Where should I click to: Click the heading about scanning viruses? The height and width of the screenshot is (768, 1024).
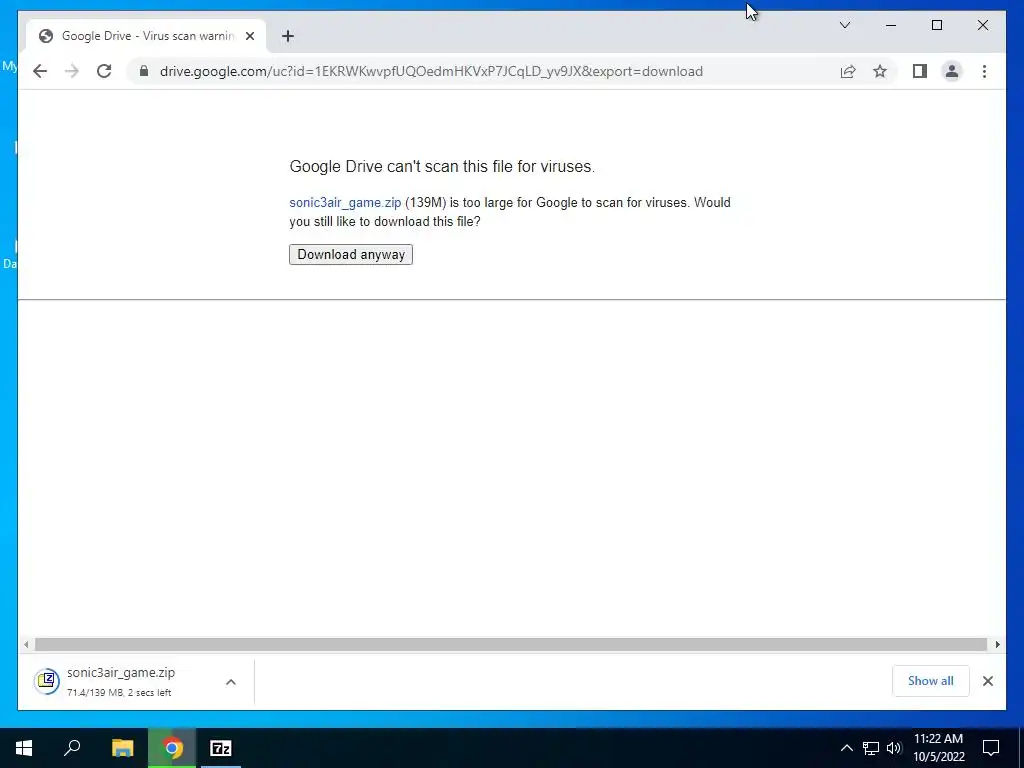tap(442, 167)
